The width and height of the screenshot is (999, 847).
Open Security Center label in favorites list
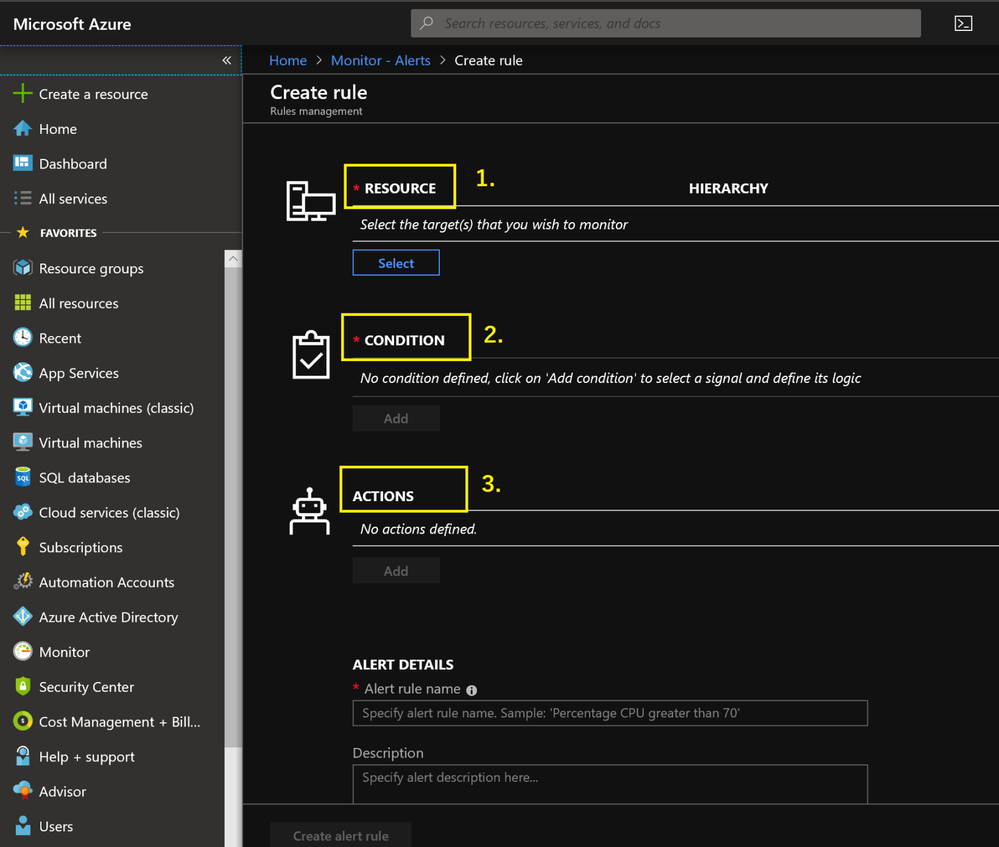87,687
